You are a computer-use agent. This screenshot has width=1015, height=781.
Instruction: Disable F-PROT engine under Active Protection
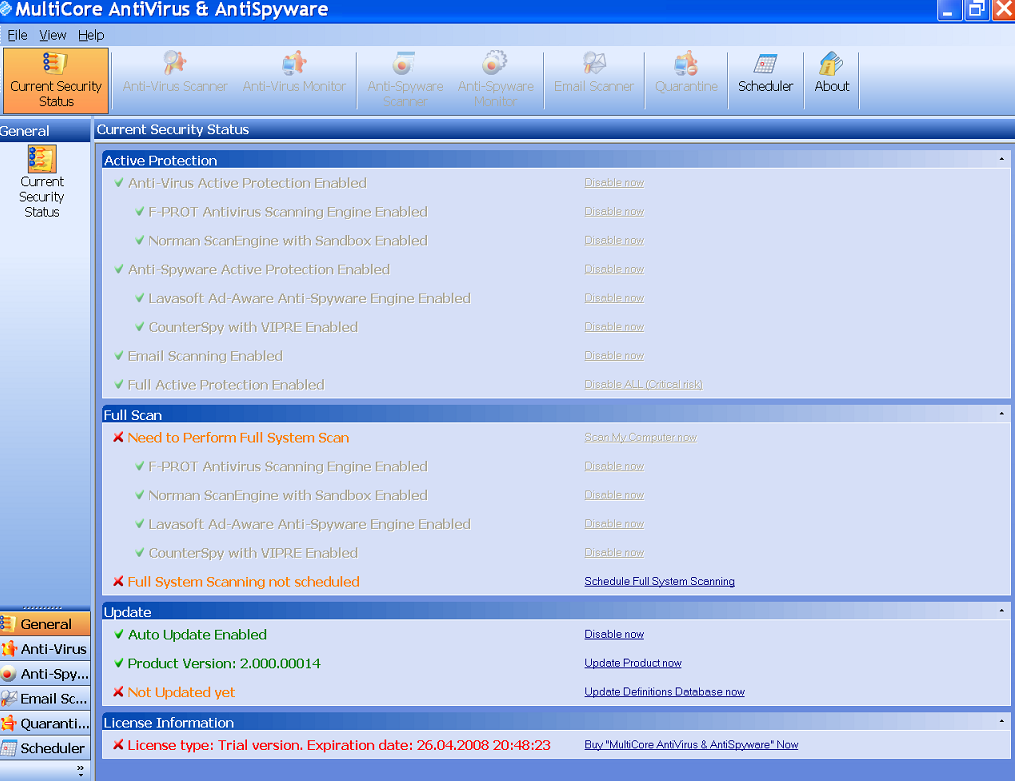(x=614, y=212)
